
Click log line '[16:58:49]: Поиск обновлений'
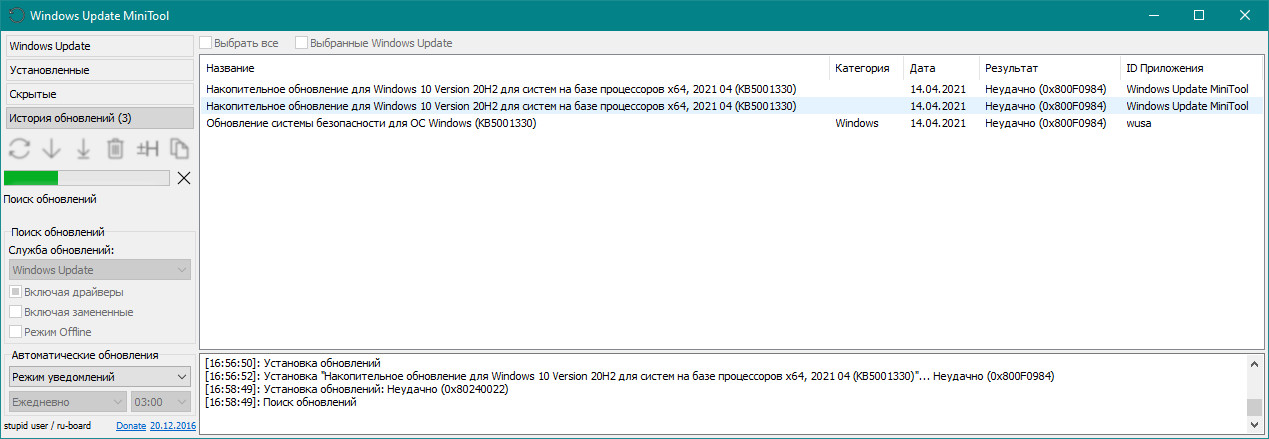(279, 402)
